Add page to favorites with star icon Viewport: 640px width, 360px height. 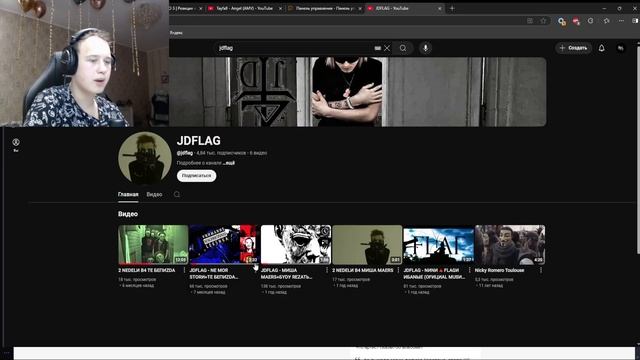(543, 21)
